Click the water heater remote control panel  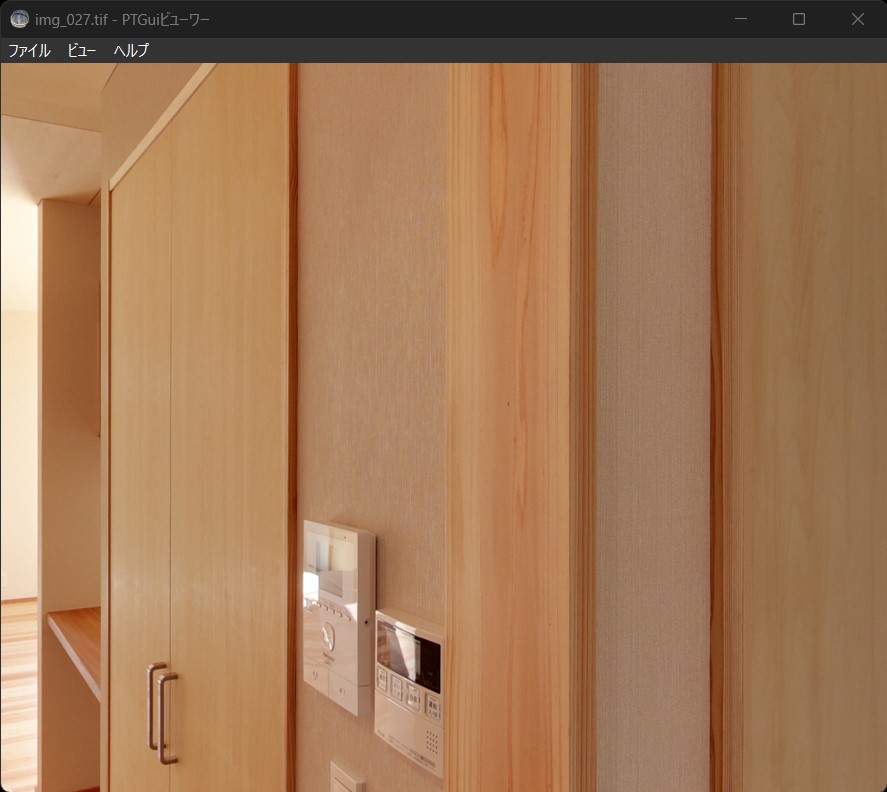click(x=409, y=690)
